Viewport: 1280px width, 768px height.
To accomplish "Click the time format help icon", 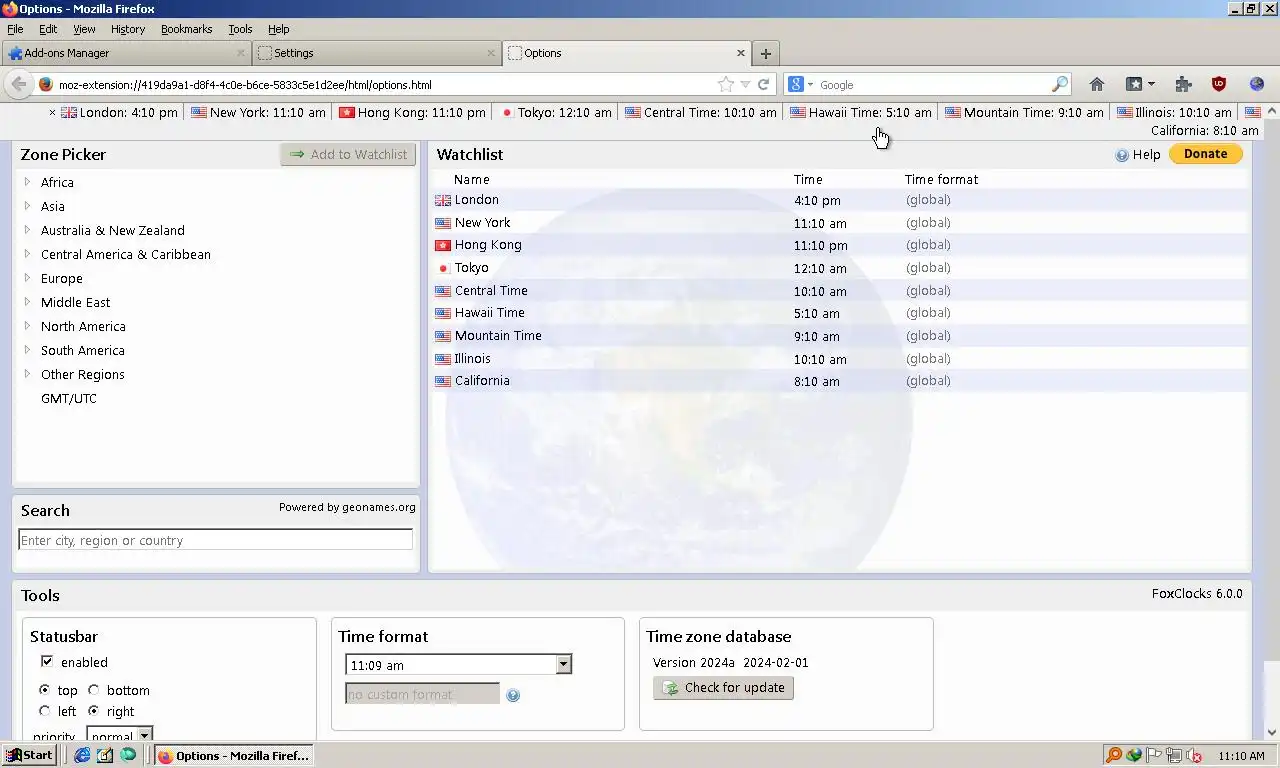I will 513,695.
